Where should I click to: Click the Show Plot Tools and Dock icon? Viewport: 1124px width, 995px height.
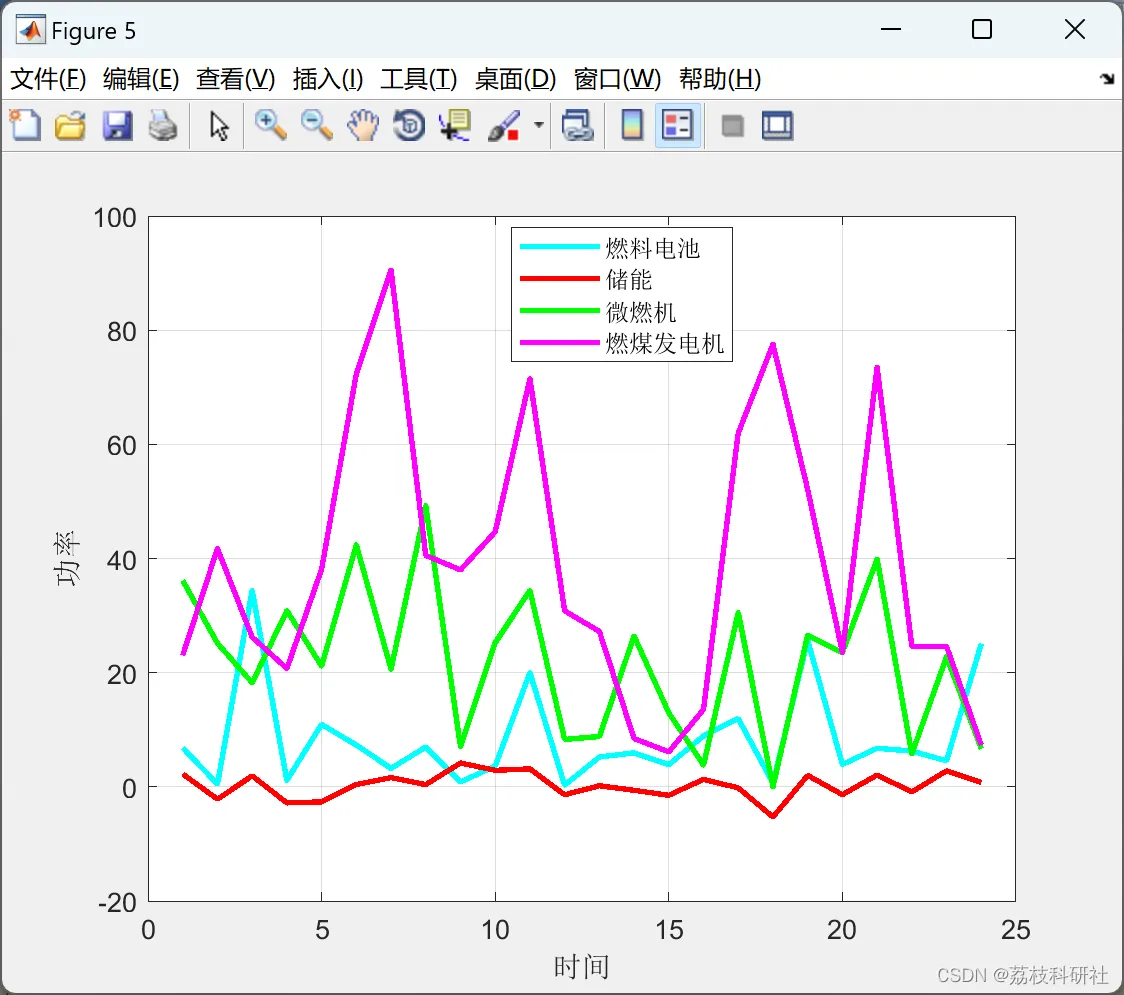[x=777, y=125]
